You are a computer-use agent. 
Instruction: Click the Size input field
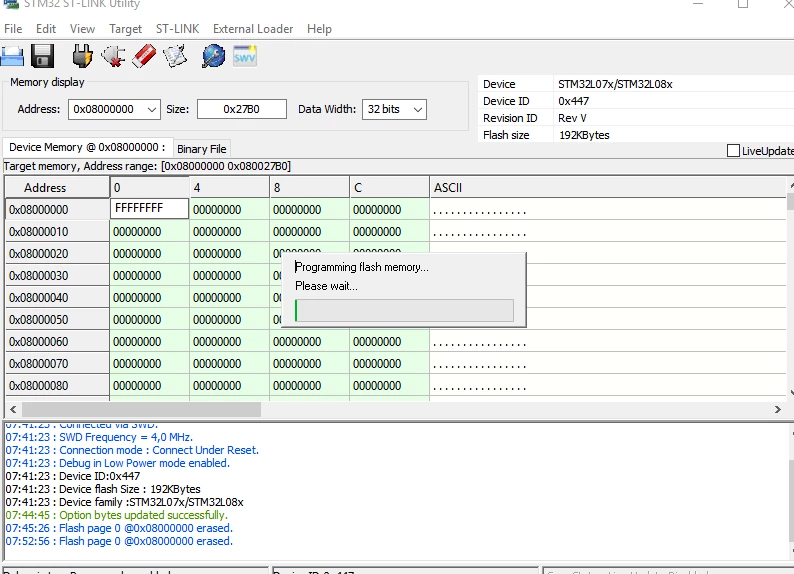pyautogui.click(x=242, y=109)
